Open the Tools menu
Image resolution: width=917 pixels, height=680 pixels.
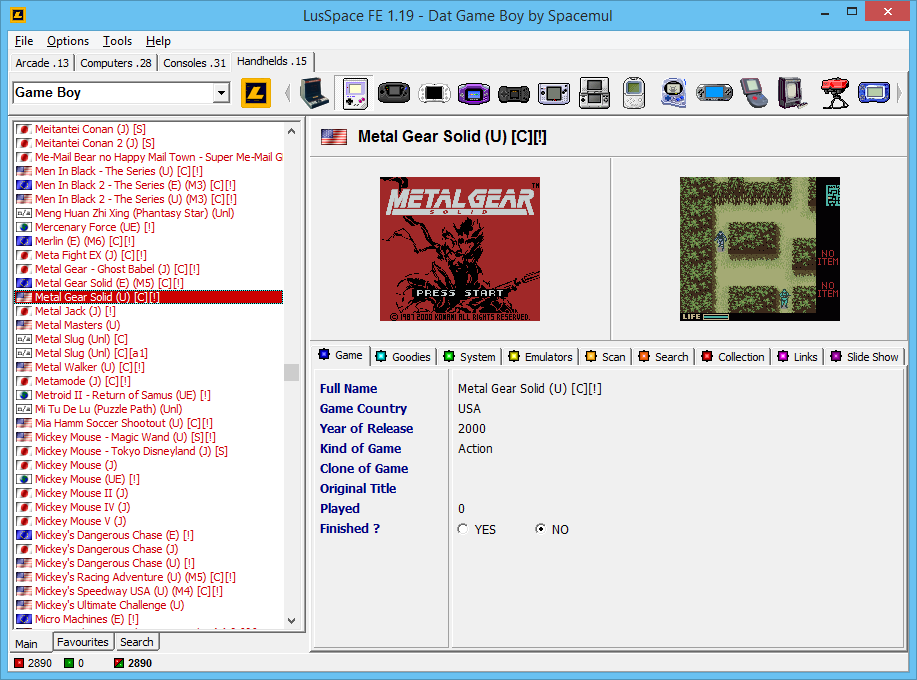[x=118, y=41]
